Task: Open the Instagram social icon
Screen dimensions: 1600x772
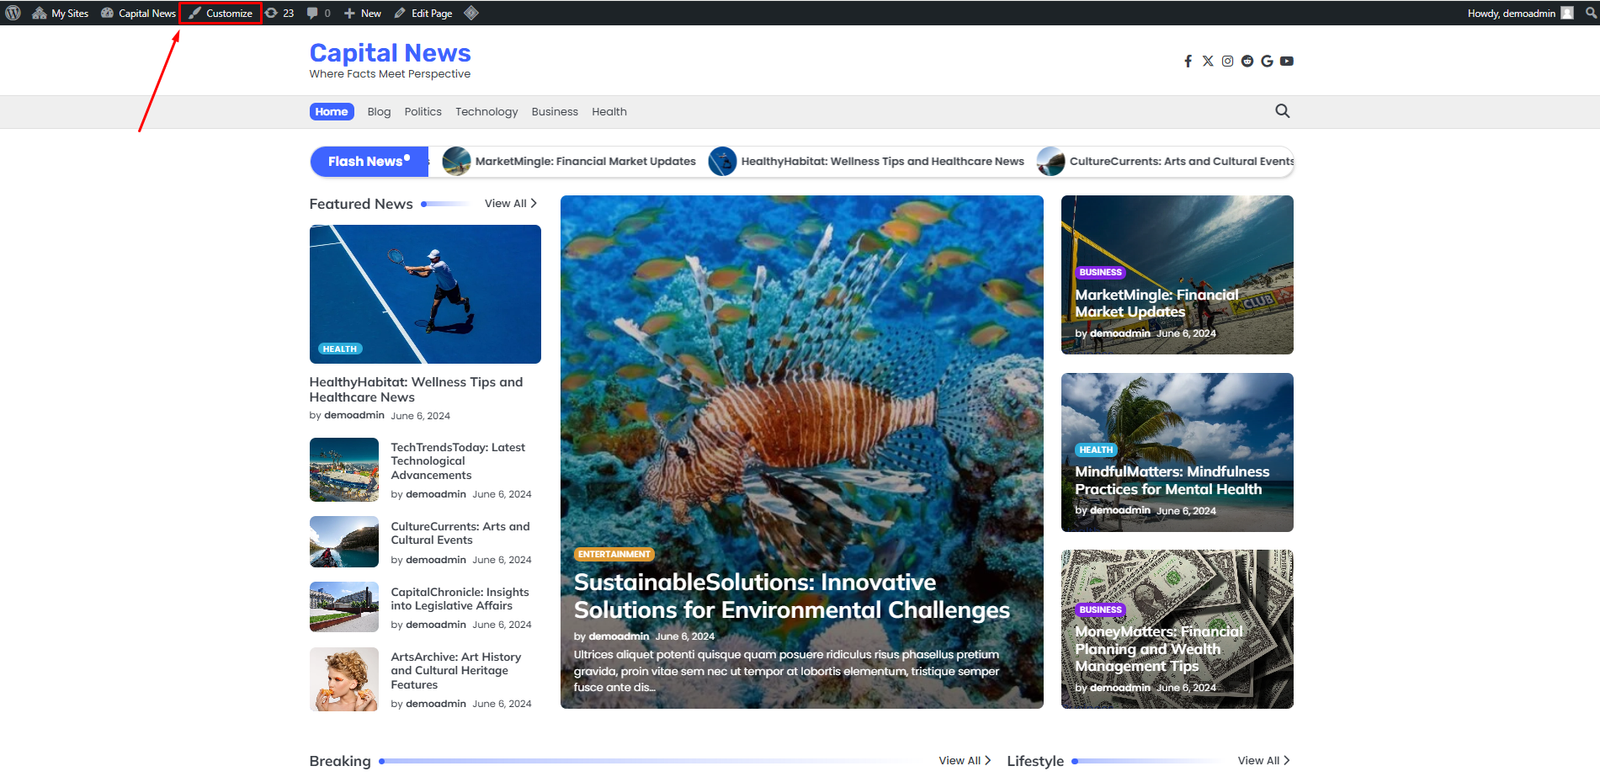Action: tap(1228, 61)
